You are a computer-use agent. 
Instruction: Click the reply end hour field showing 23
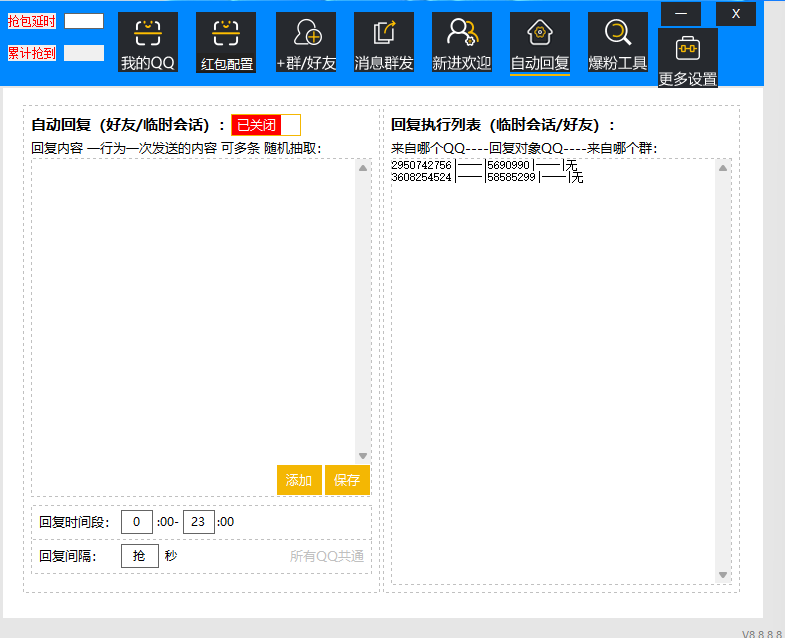[x=199, y=522]
